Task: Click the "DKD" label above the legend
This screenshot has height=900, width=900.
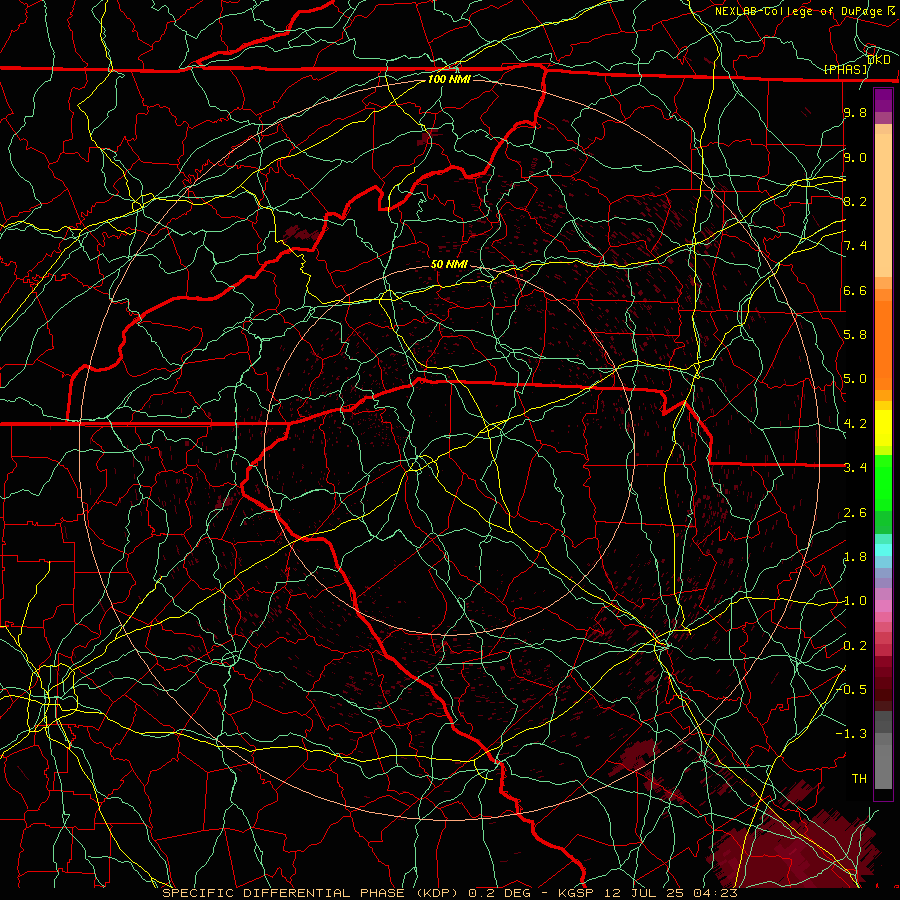Action: tap(879, 59)
